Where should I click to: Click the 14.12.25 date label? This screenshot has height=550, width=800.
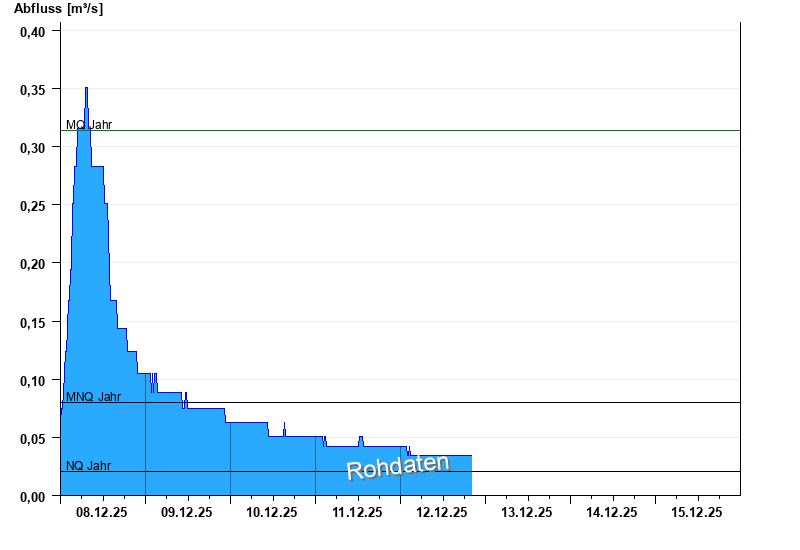(x=612, y=512)
